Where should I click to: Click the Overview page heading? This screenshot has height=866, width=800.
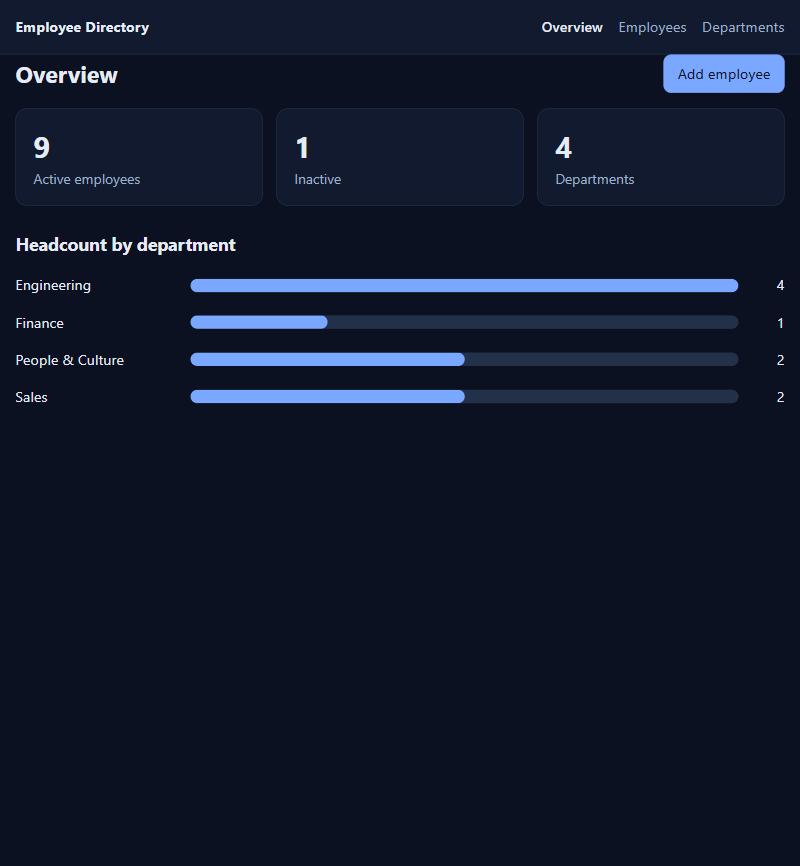click(x=66, y=75)
